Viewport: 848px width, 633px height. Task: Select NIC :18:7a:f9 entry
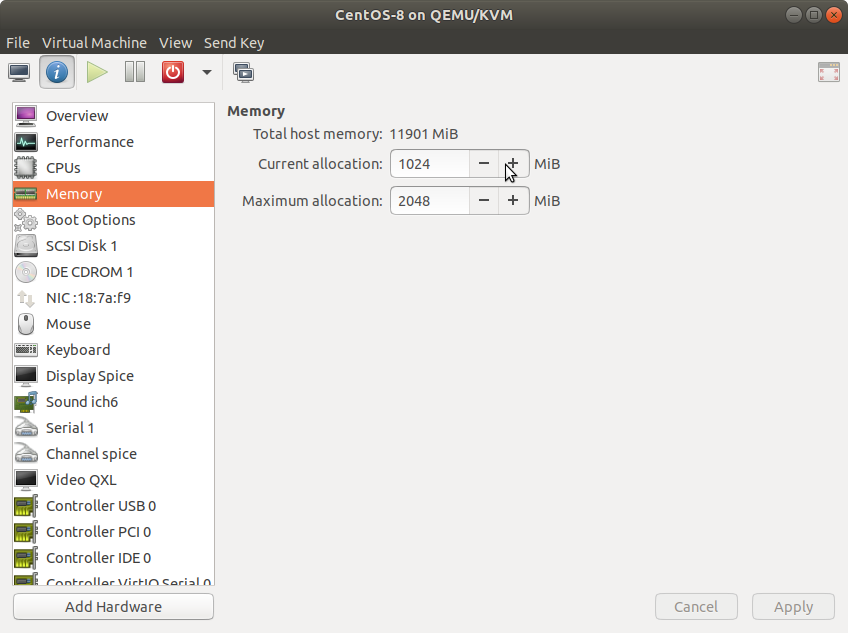pyautogui.click(x=114, y=298)
